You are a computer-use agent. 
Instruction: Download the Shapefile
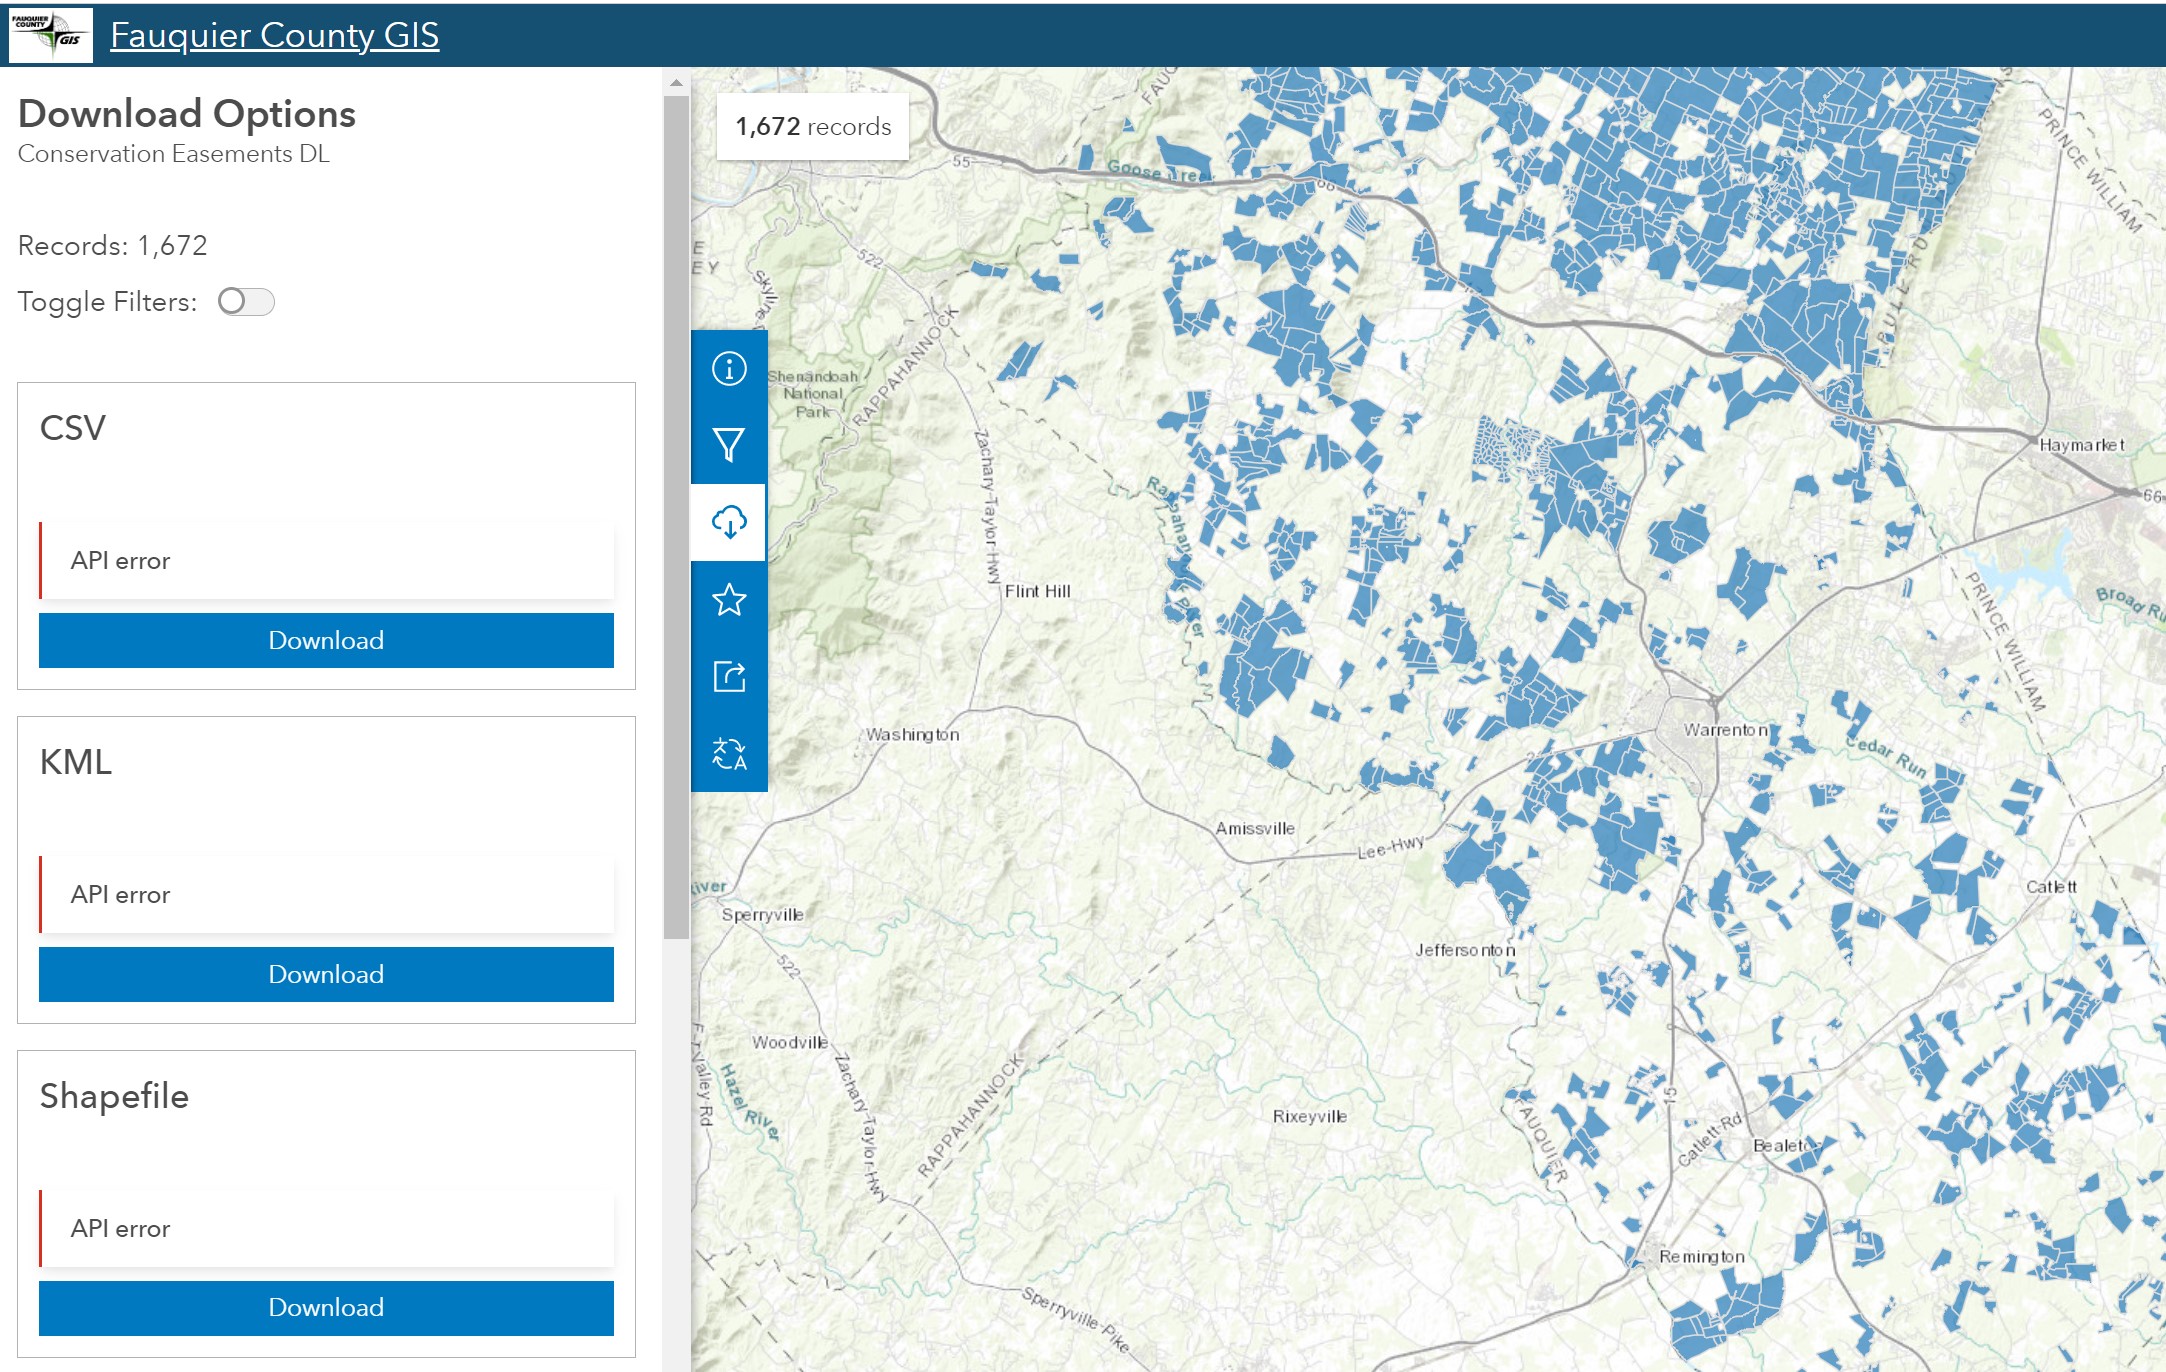tap(326, 1307)
